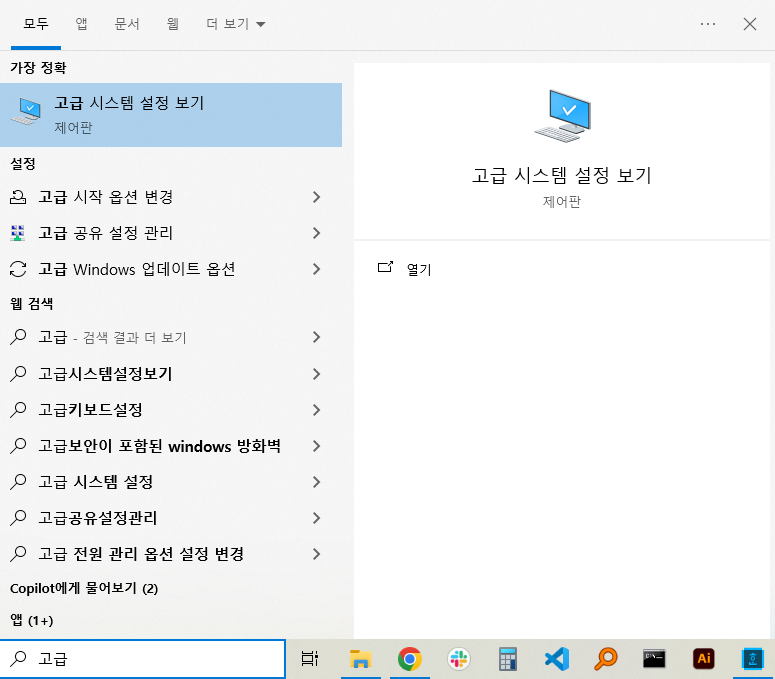Open Google Chrome from the taskbar

coord(410,659)
